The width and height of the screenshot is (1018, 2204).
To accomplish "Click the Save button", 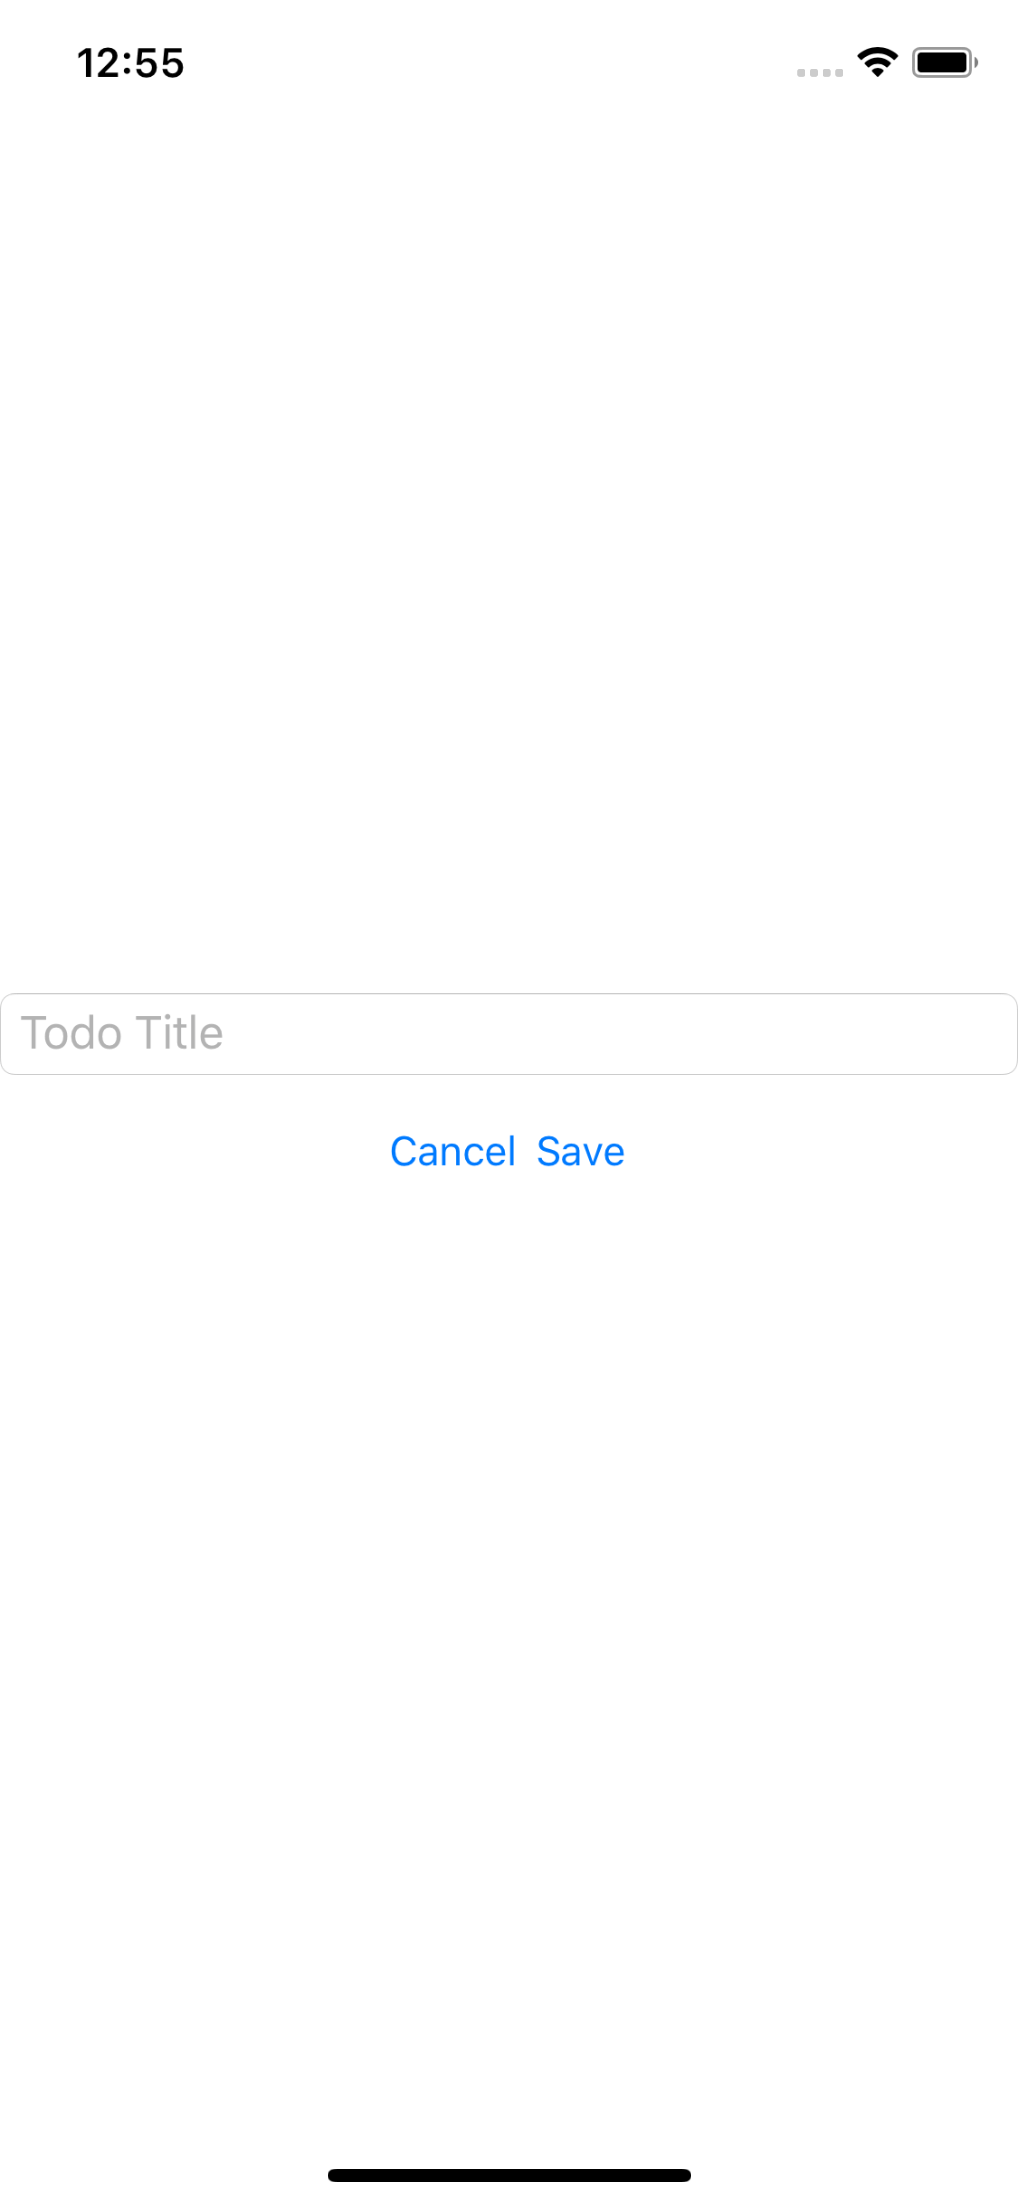I will [x=581, y=1152].
